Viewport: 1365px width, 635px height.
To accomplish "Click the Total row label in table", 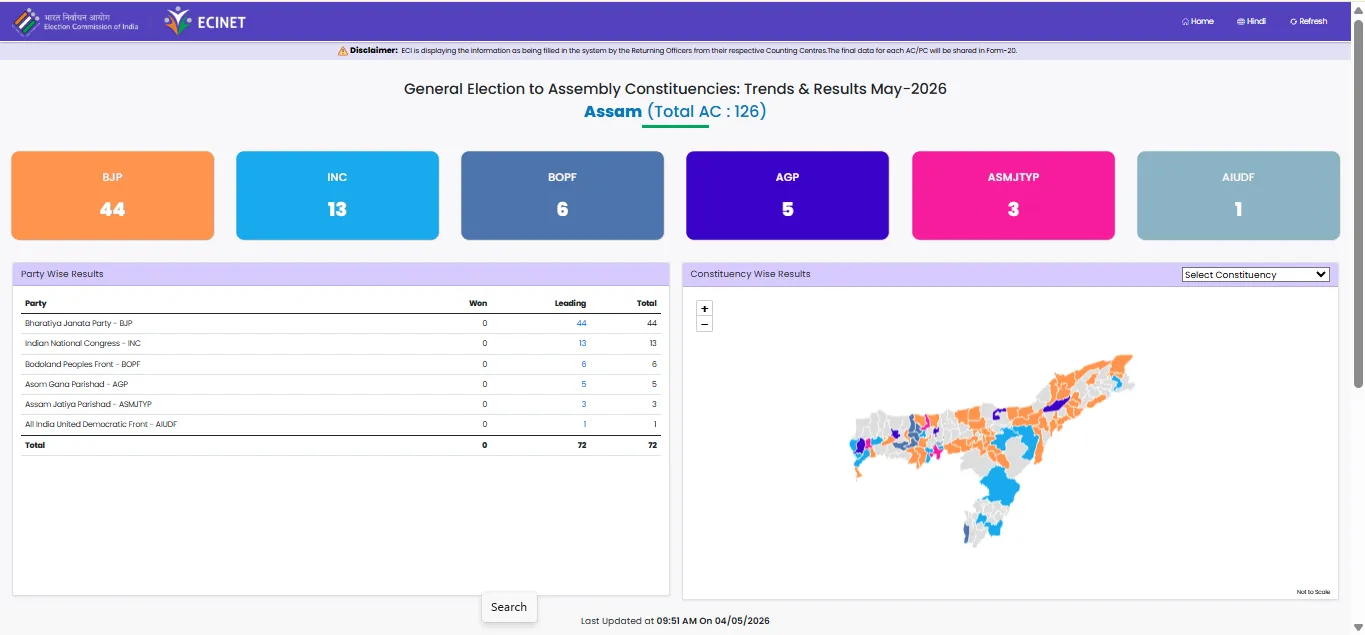I will pyautogui.click(x=35, y=445).
